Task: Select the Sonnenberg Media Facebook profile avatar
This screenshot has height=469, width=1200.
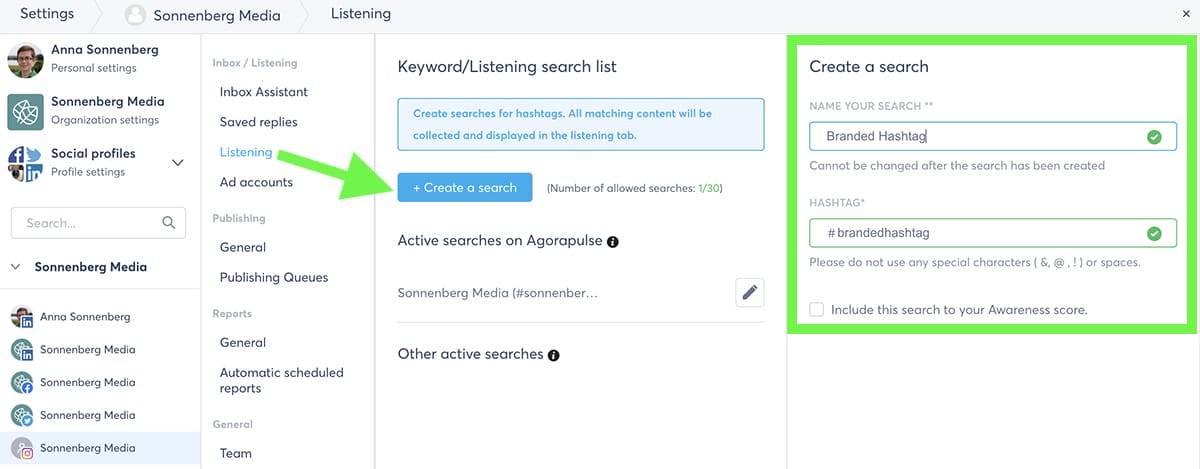Action: pyautogui.click(x=23, y=382)
